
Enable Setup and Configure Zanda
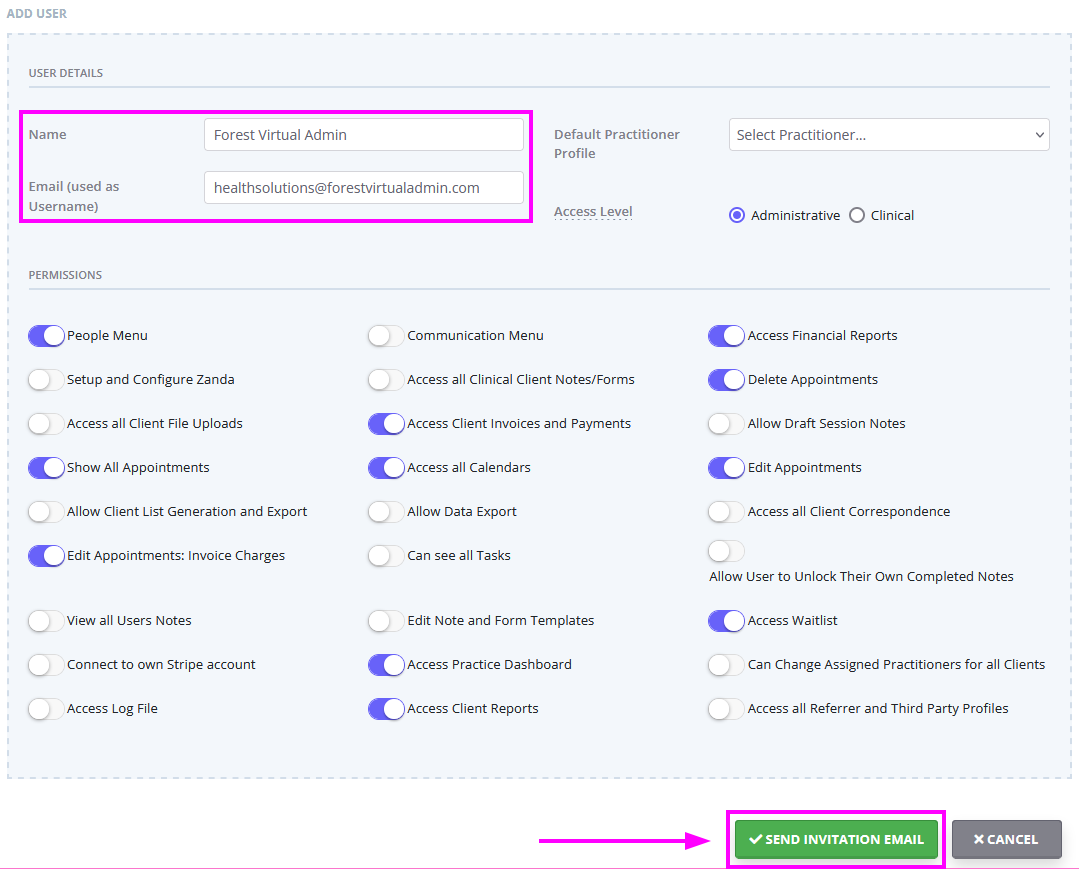(x=45, y=379)
